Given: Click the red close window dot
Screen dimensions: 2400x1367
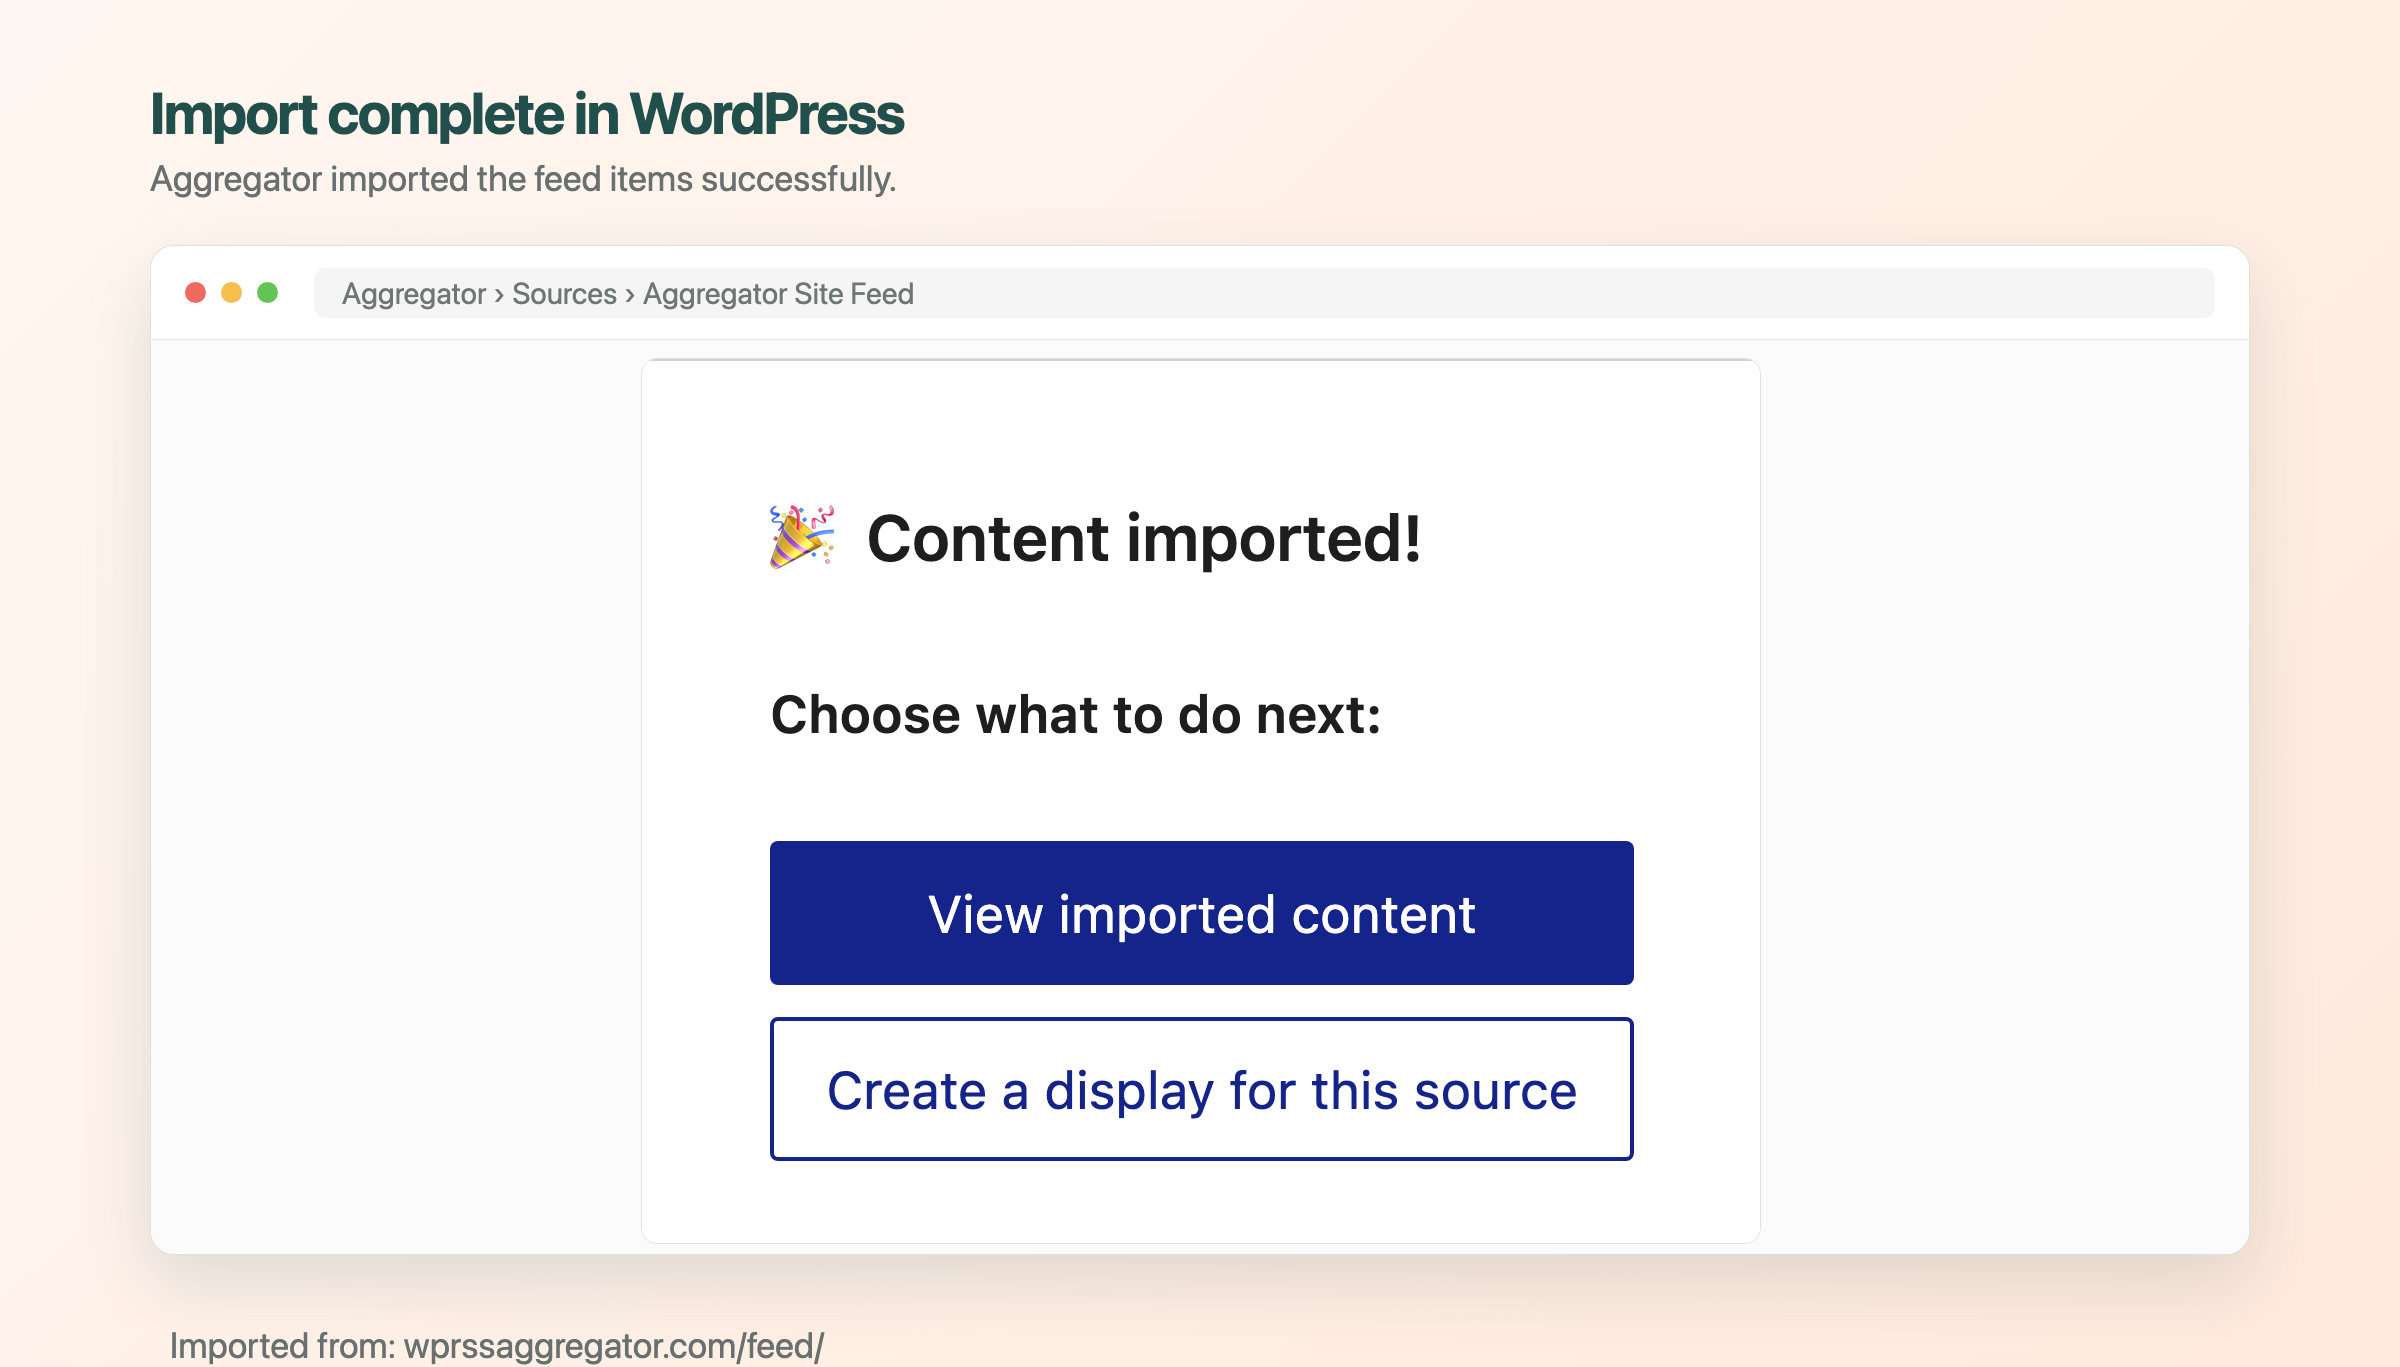Looking at the screenshot, I should (x=196, y=292).
